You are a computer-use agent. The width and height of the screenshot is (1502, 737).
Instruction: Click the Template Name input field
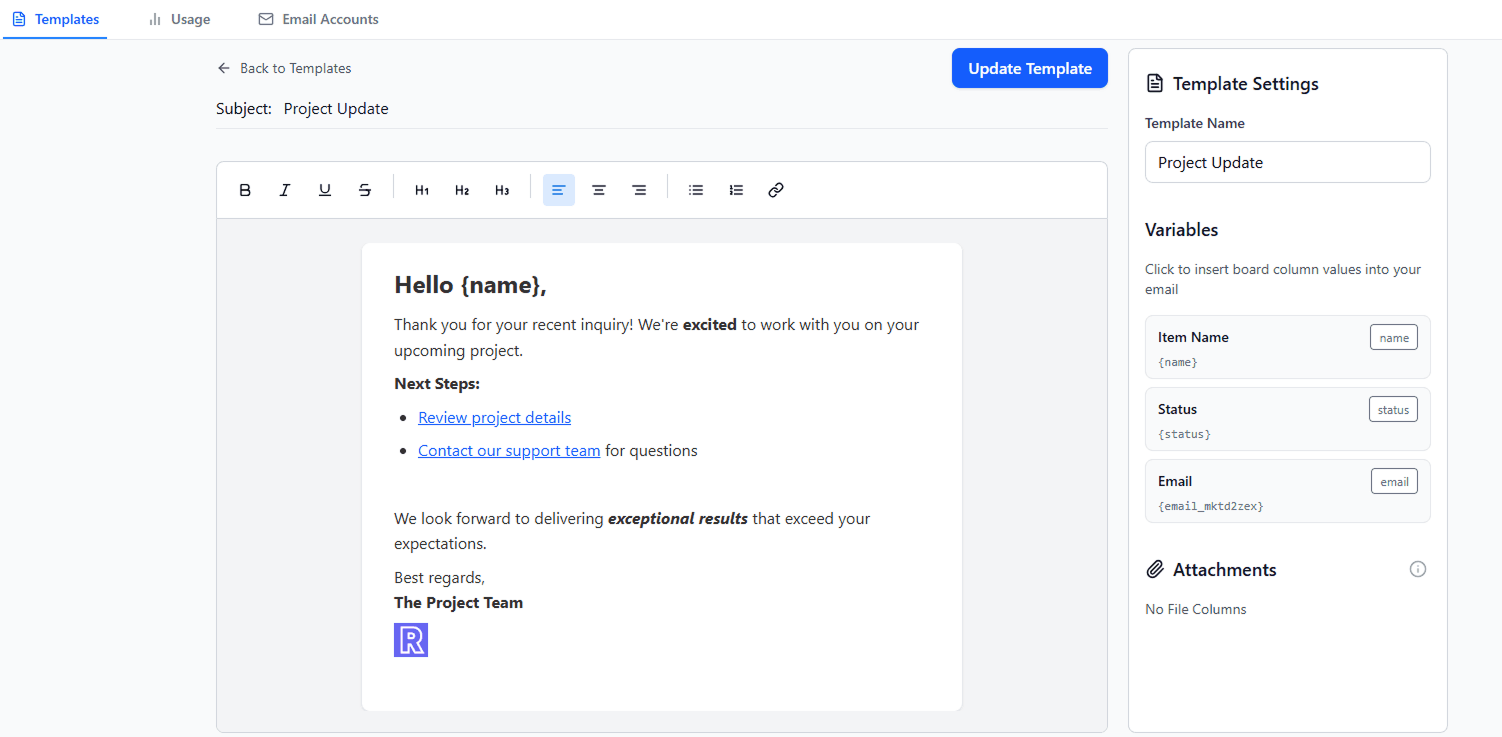point(1287,161)
